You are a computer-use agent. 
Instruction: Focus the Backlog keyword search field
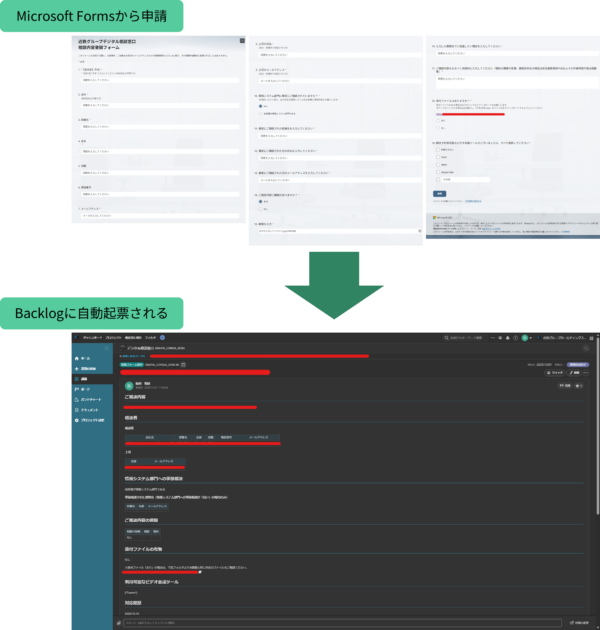coord(465,338)
